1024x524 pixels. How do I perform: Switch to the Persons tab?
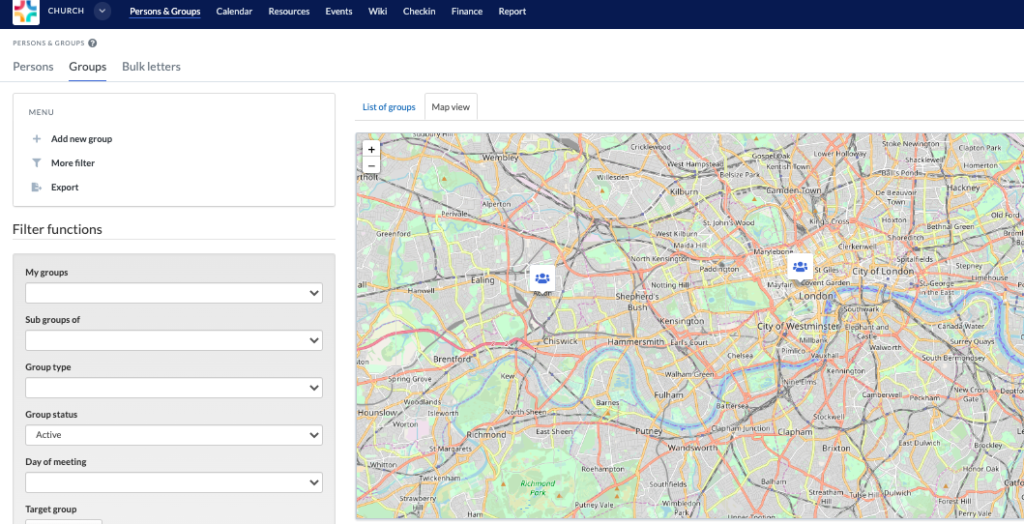tap(33, 67)
